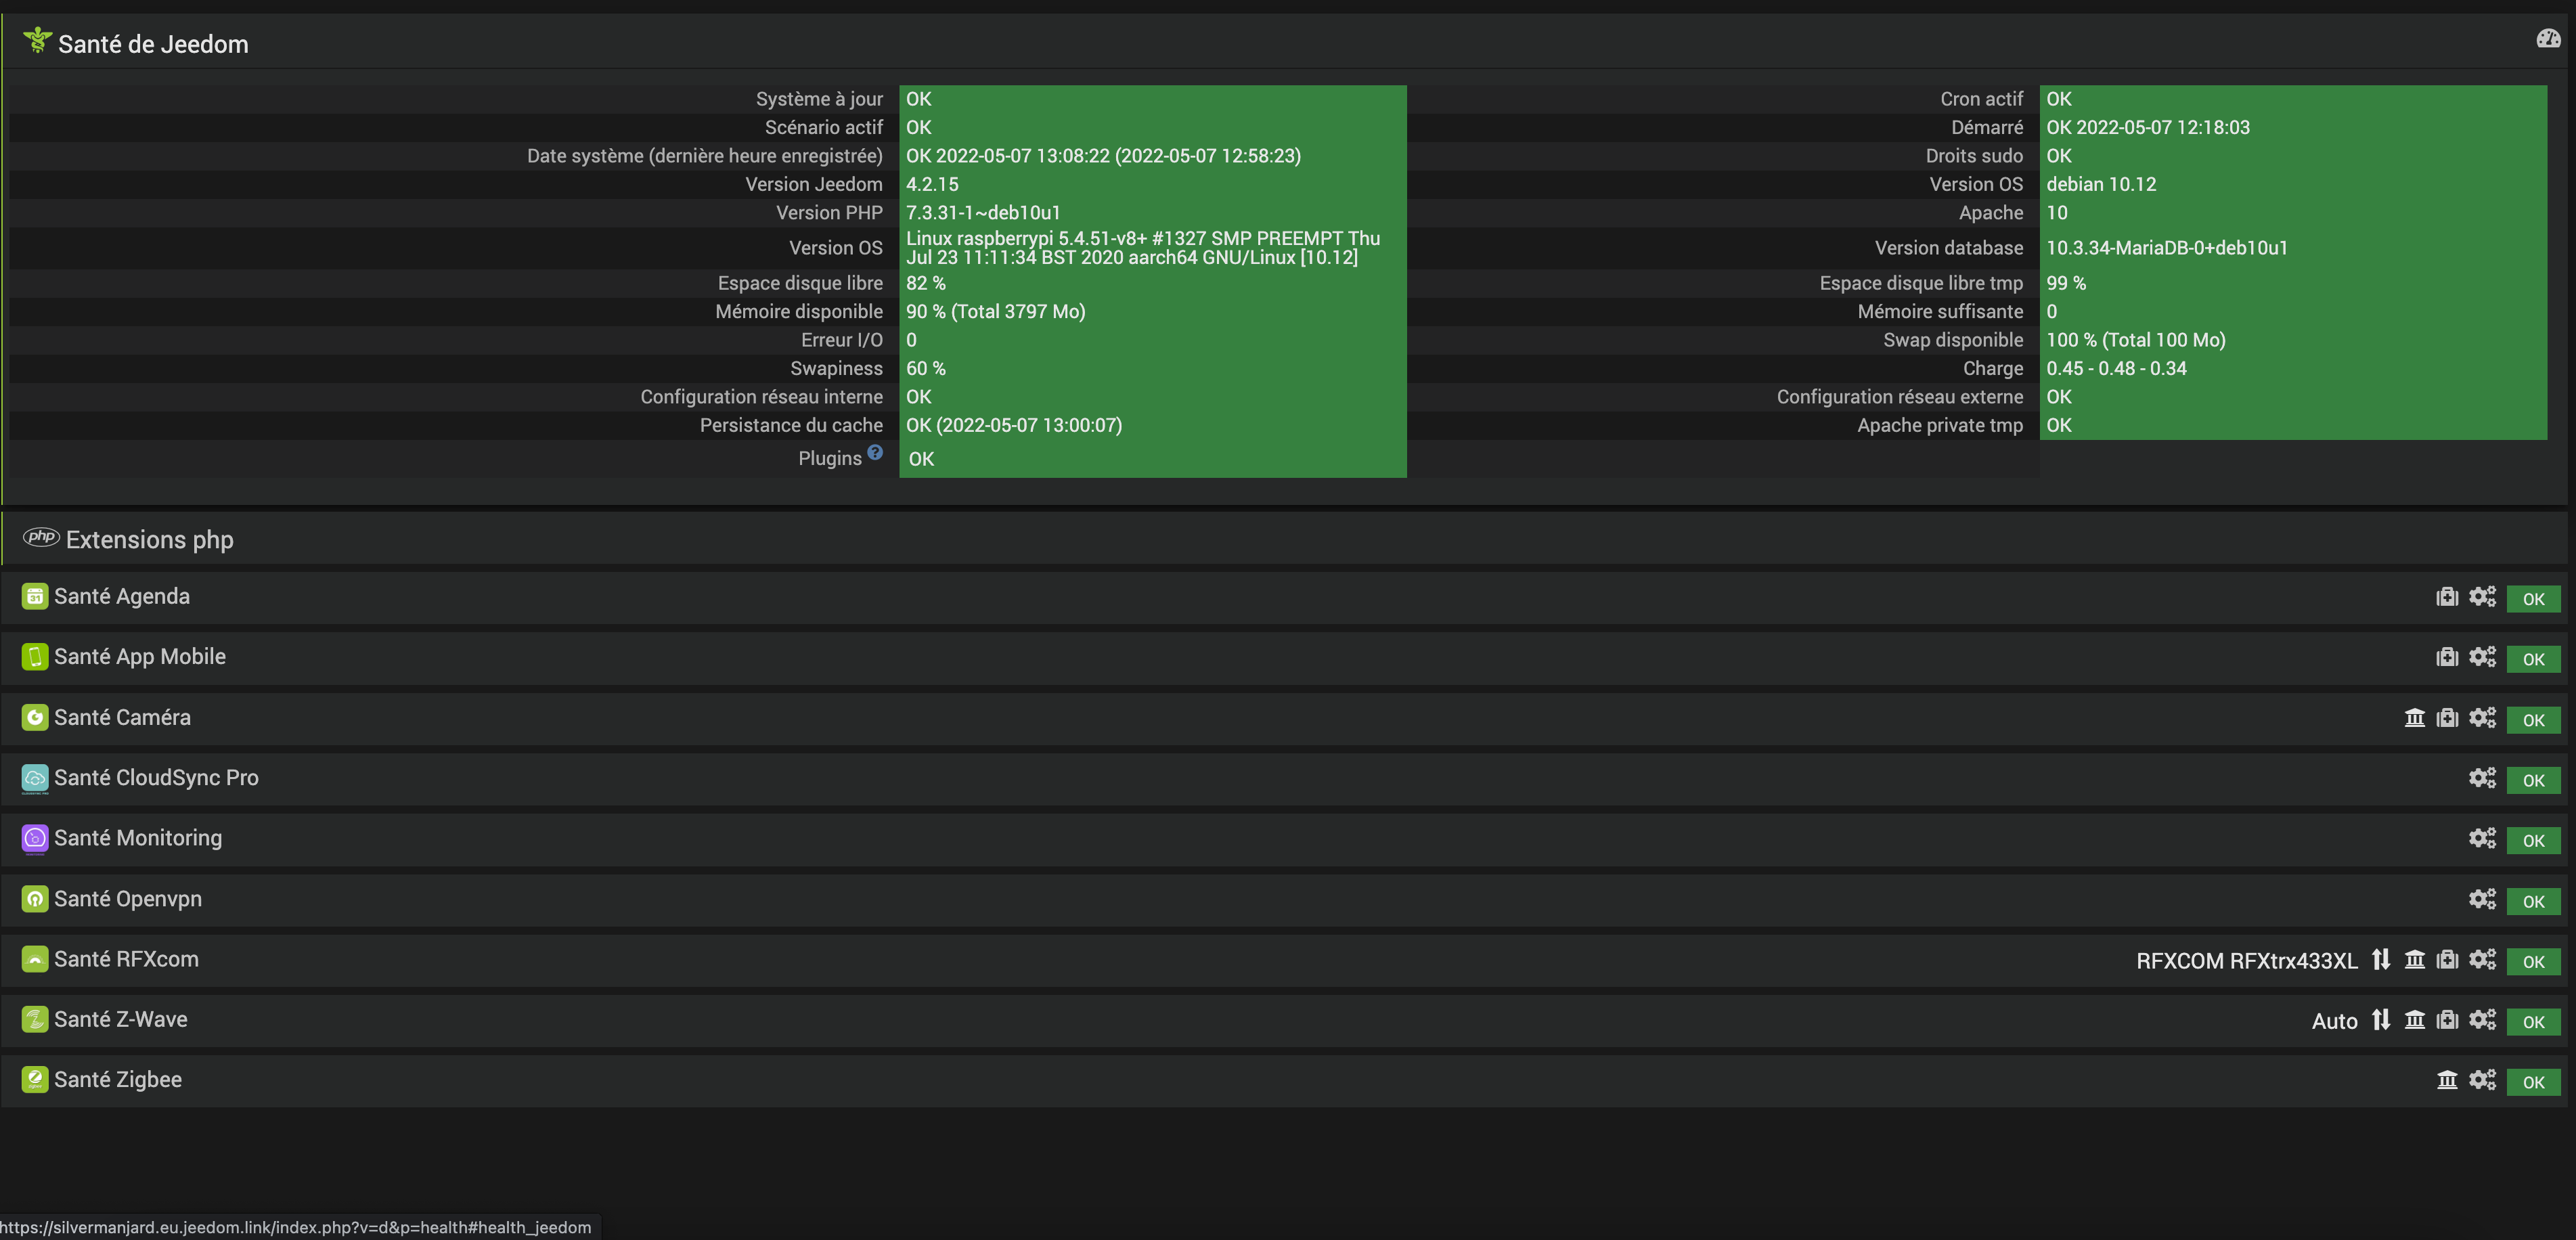Expand the Extensions php section
The width and height of the screenshot is (2576, 1240).
click(149, 540)
